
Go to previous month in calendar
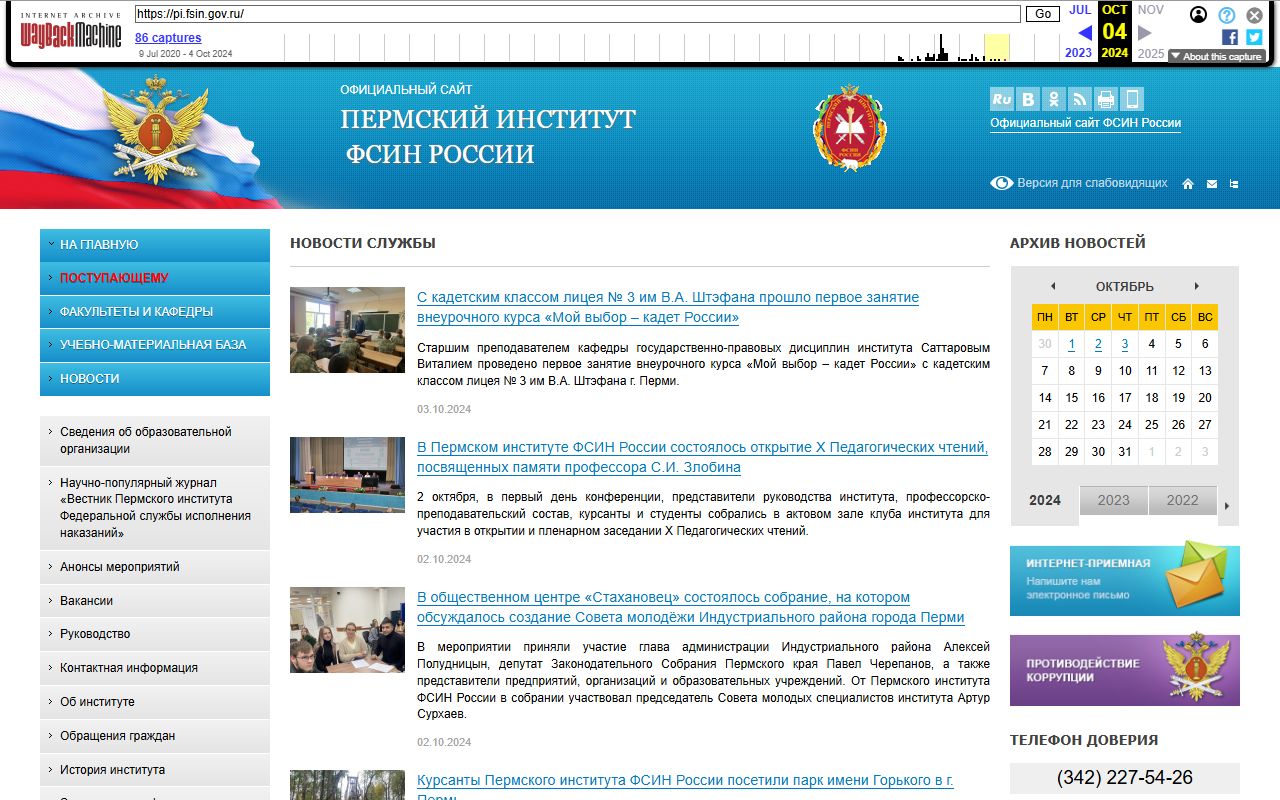[x=1053, y=286]
